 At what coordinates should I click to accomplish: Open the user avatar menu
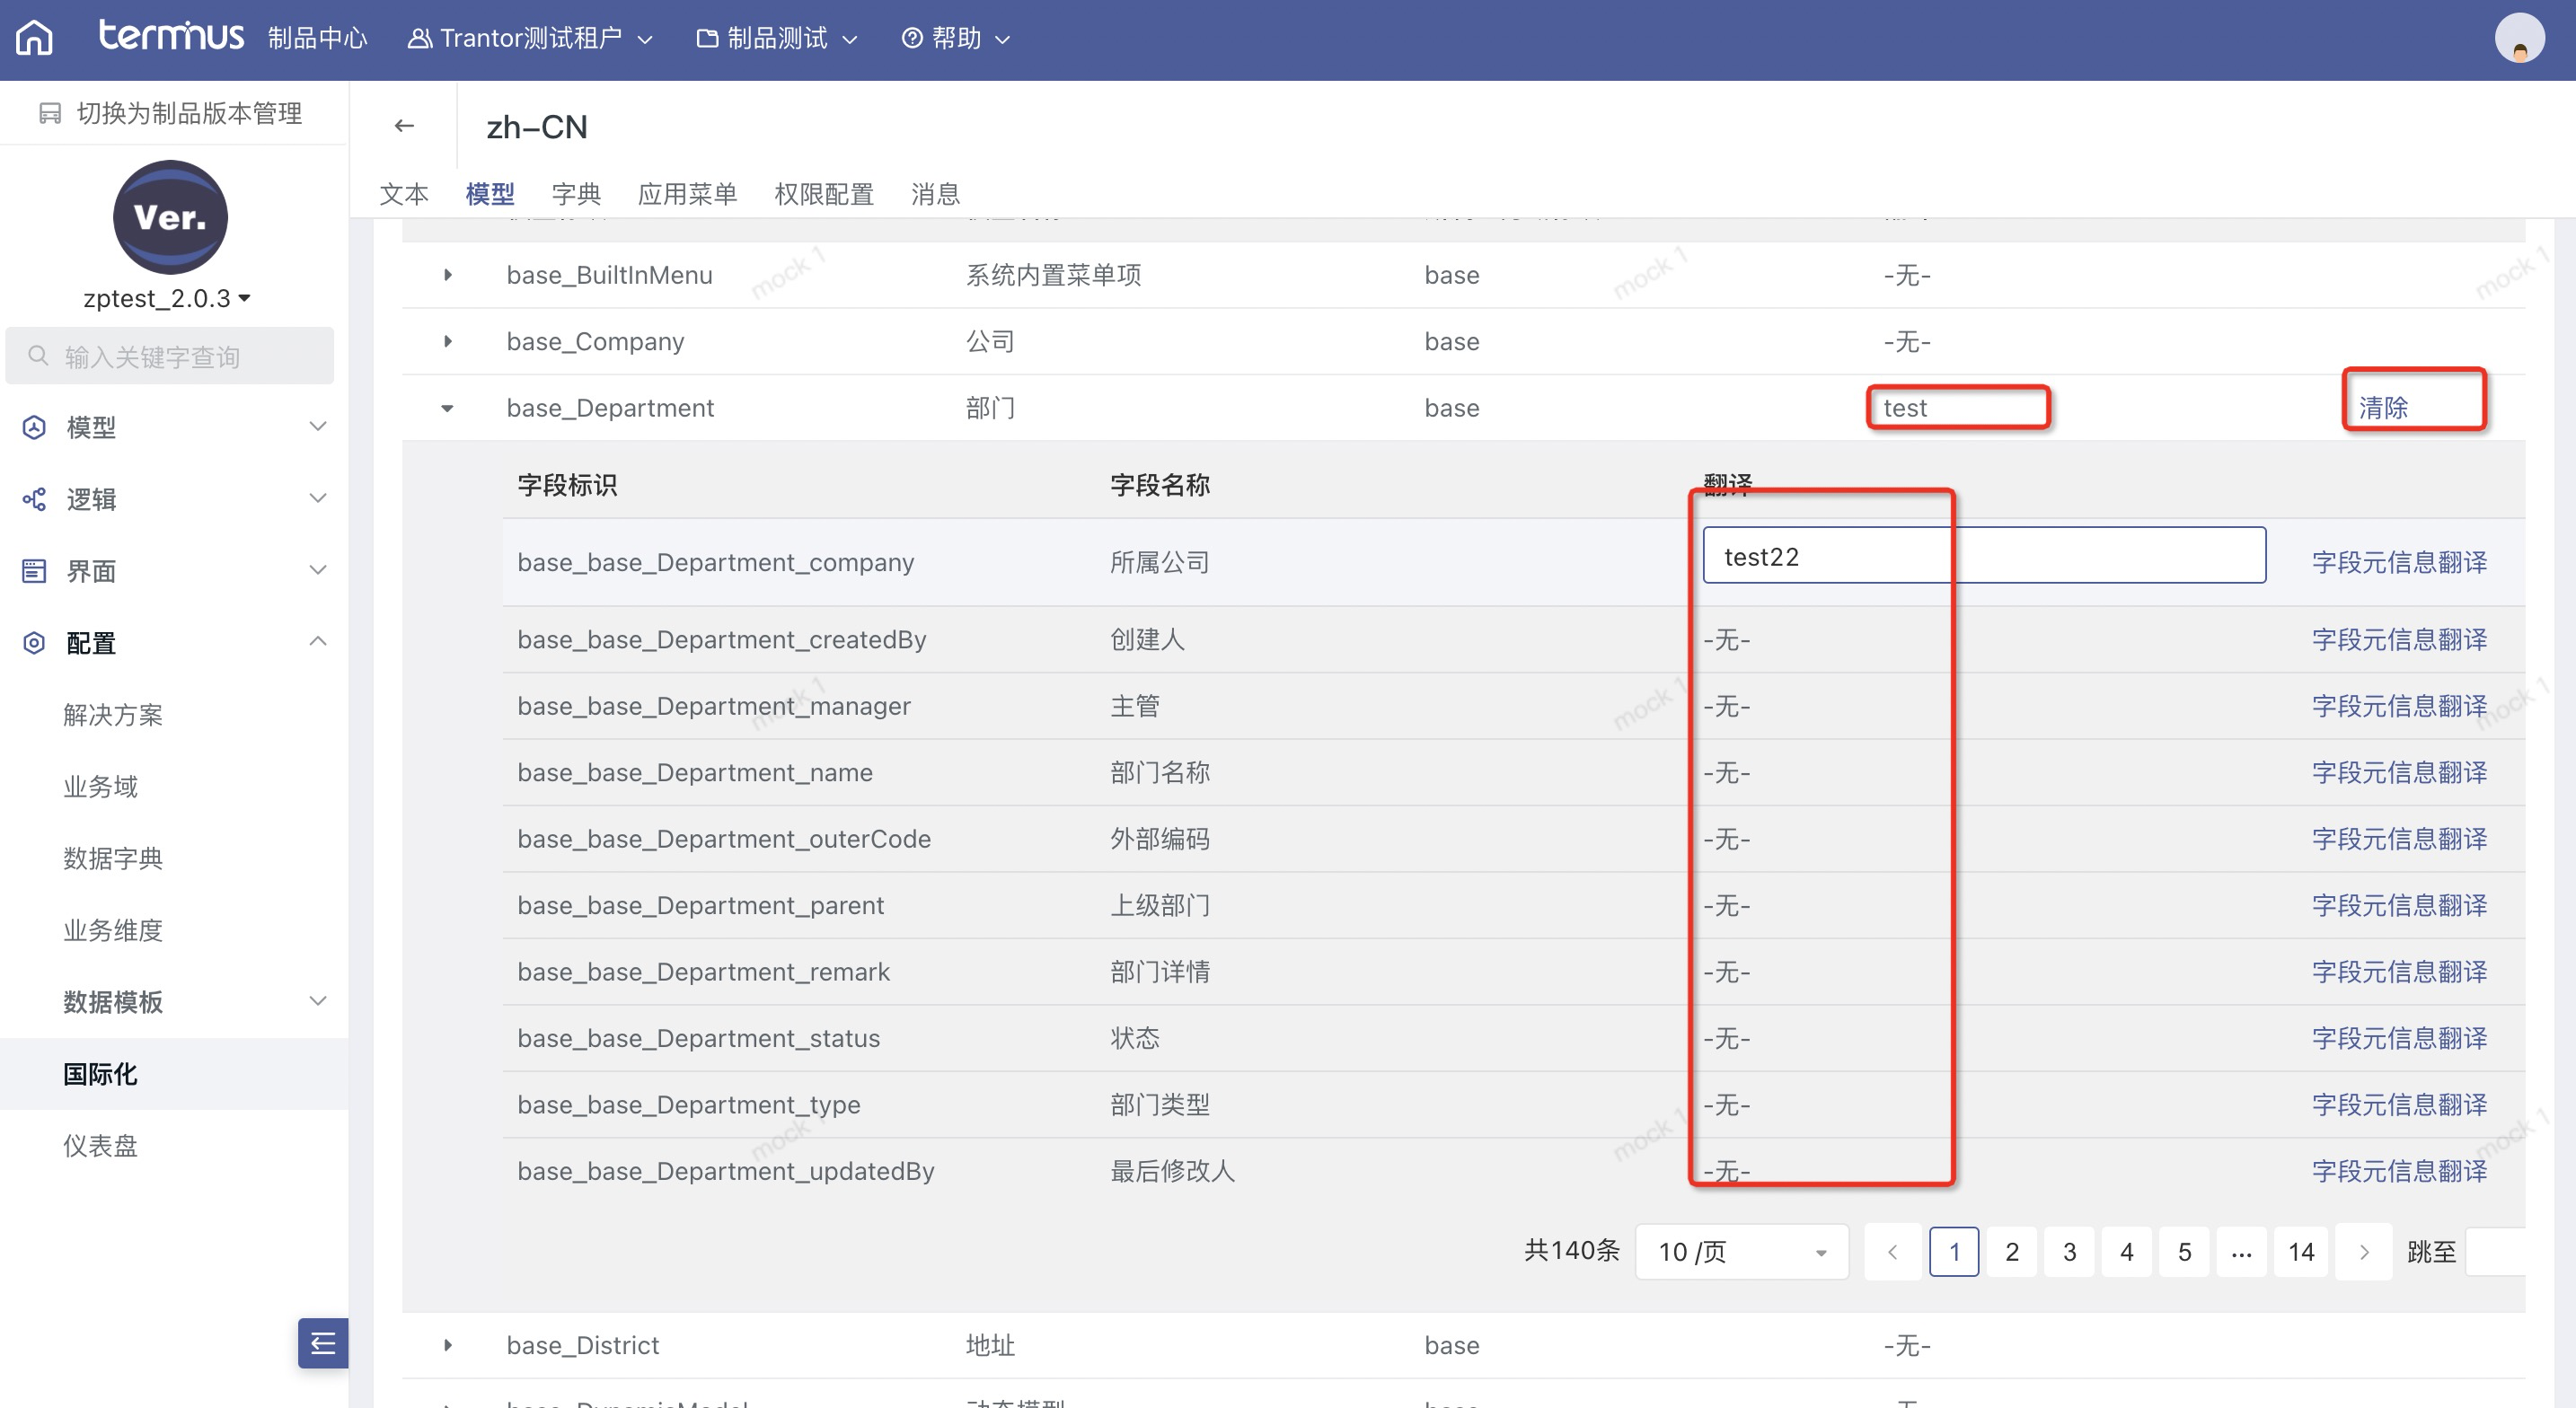click(2519, 38)
